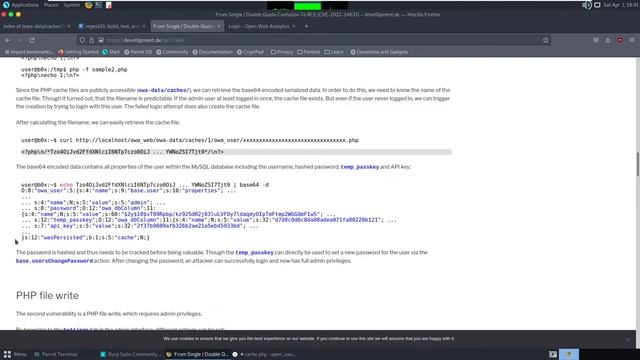Open Firefox account icon in toolbar
Viewport: 640px width, 360px height.
[608, 40]
